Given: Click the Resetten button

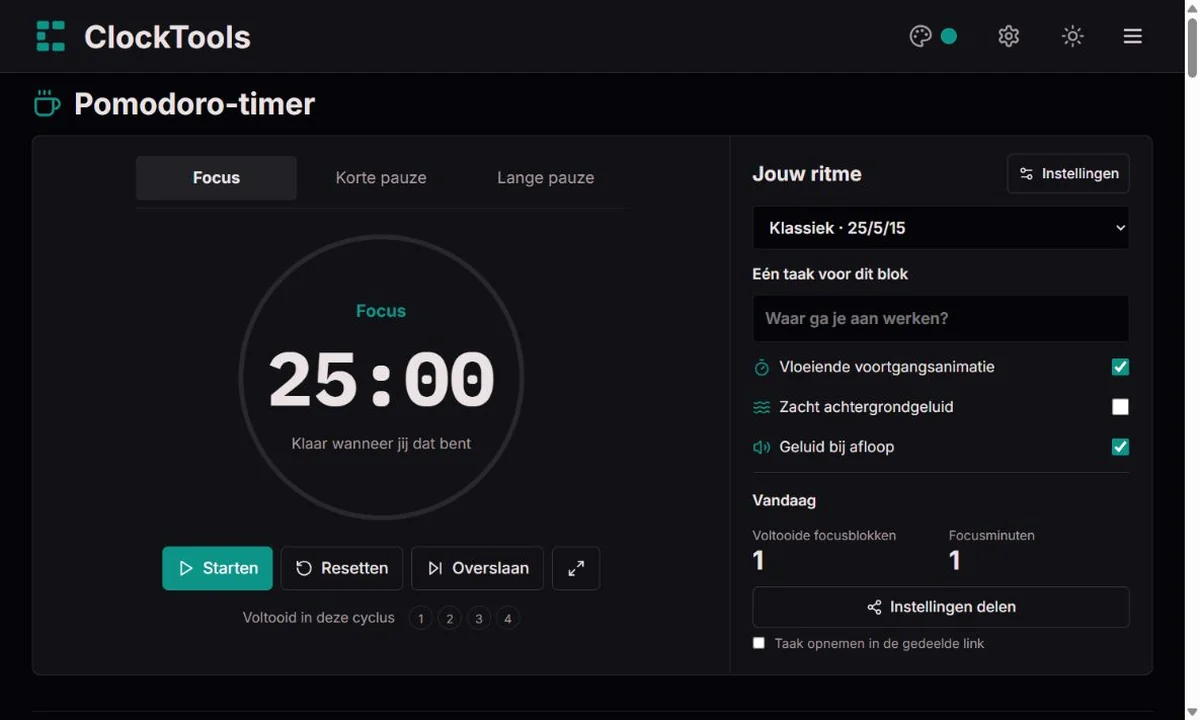Looking at the screenshot, I should pyautogui.click(x=342, y=568).
